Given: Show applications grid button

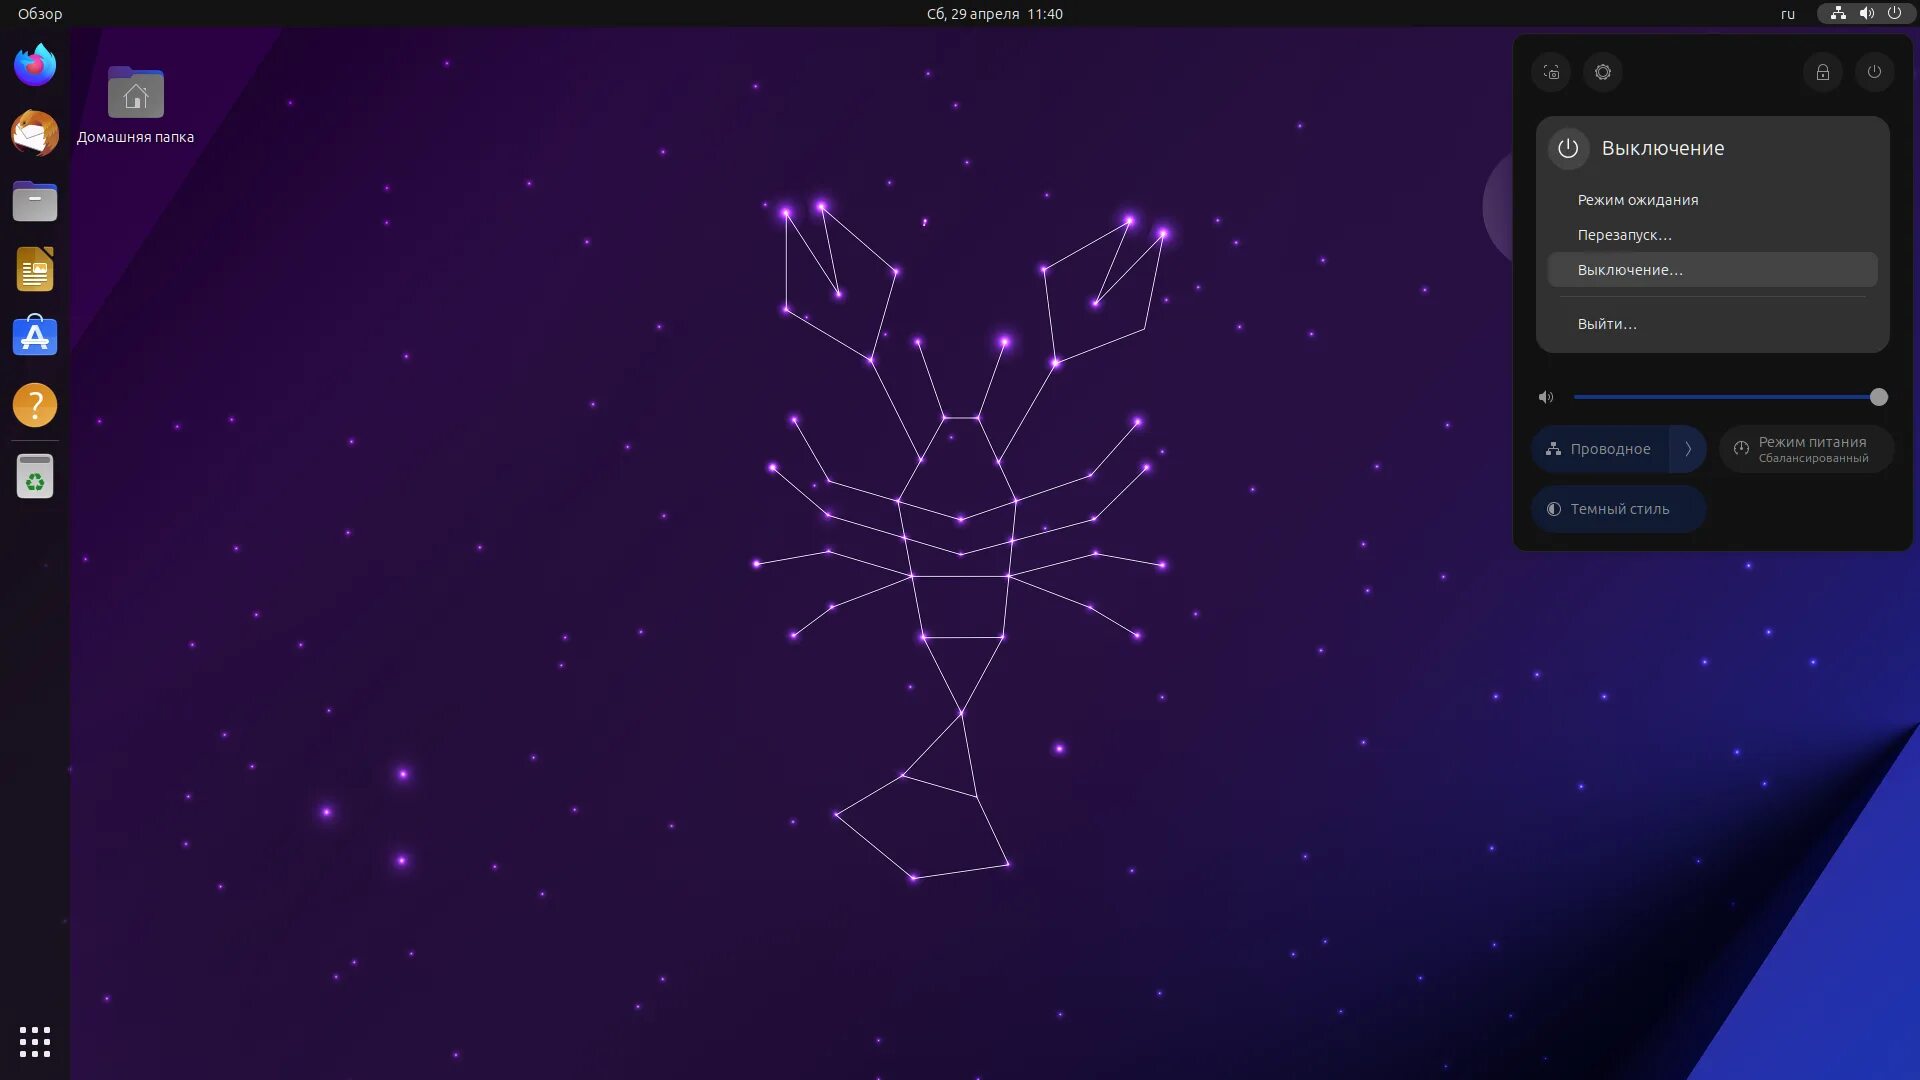Looking at the screenshot, I should tap(35, 1042).
